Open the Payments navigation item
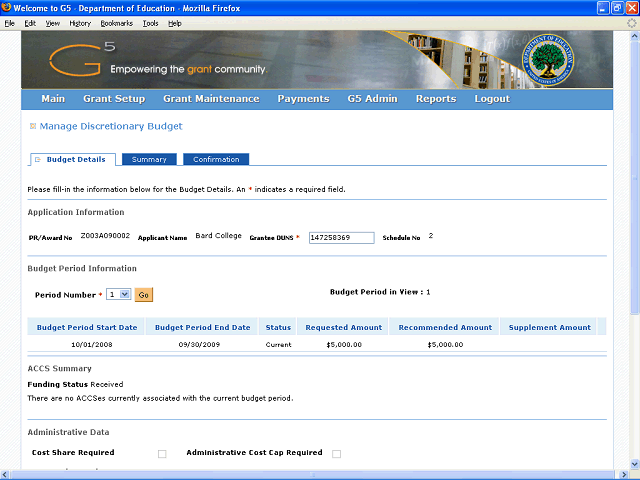This screenshot has height=480, width=640. click(x=303, y=99)
